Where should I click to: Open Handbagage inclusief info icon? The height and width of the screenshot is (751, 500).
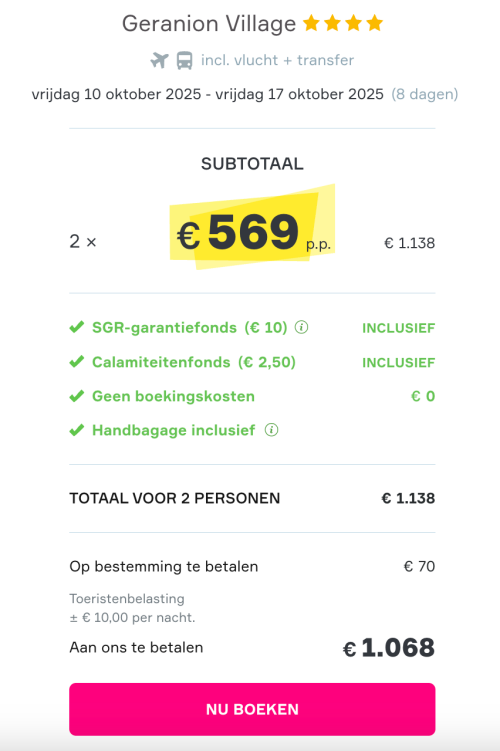[272, 430]
